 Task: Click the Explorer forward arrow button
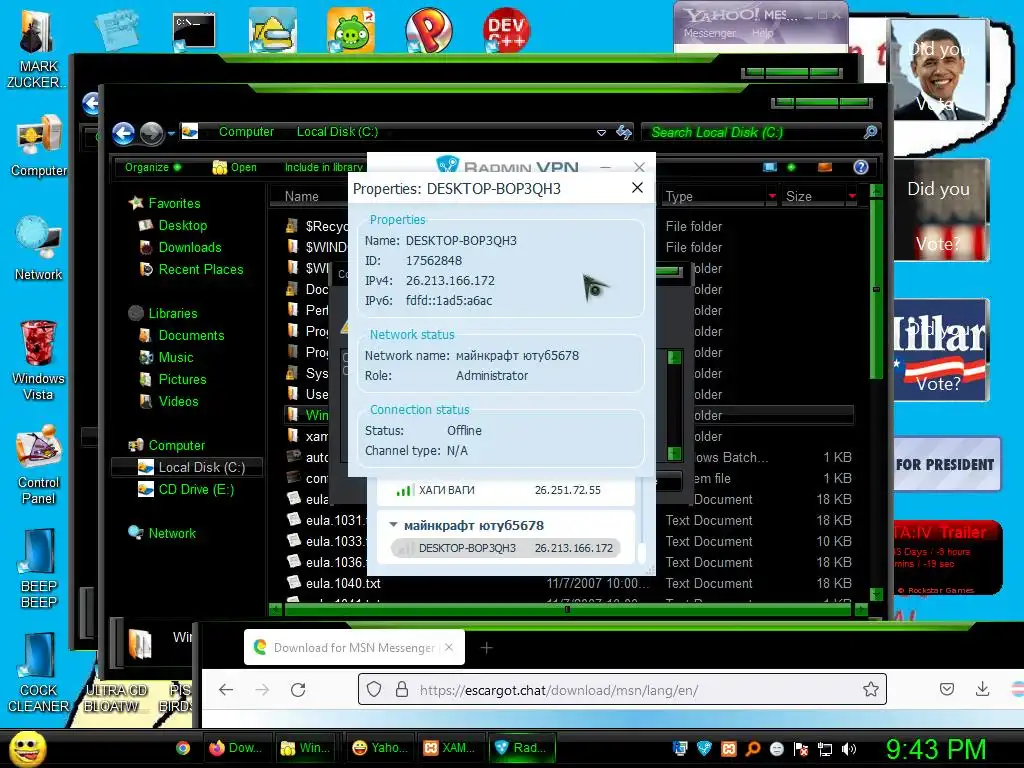152,133
